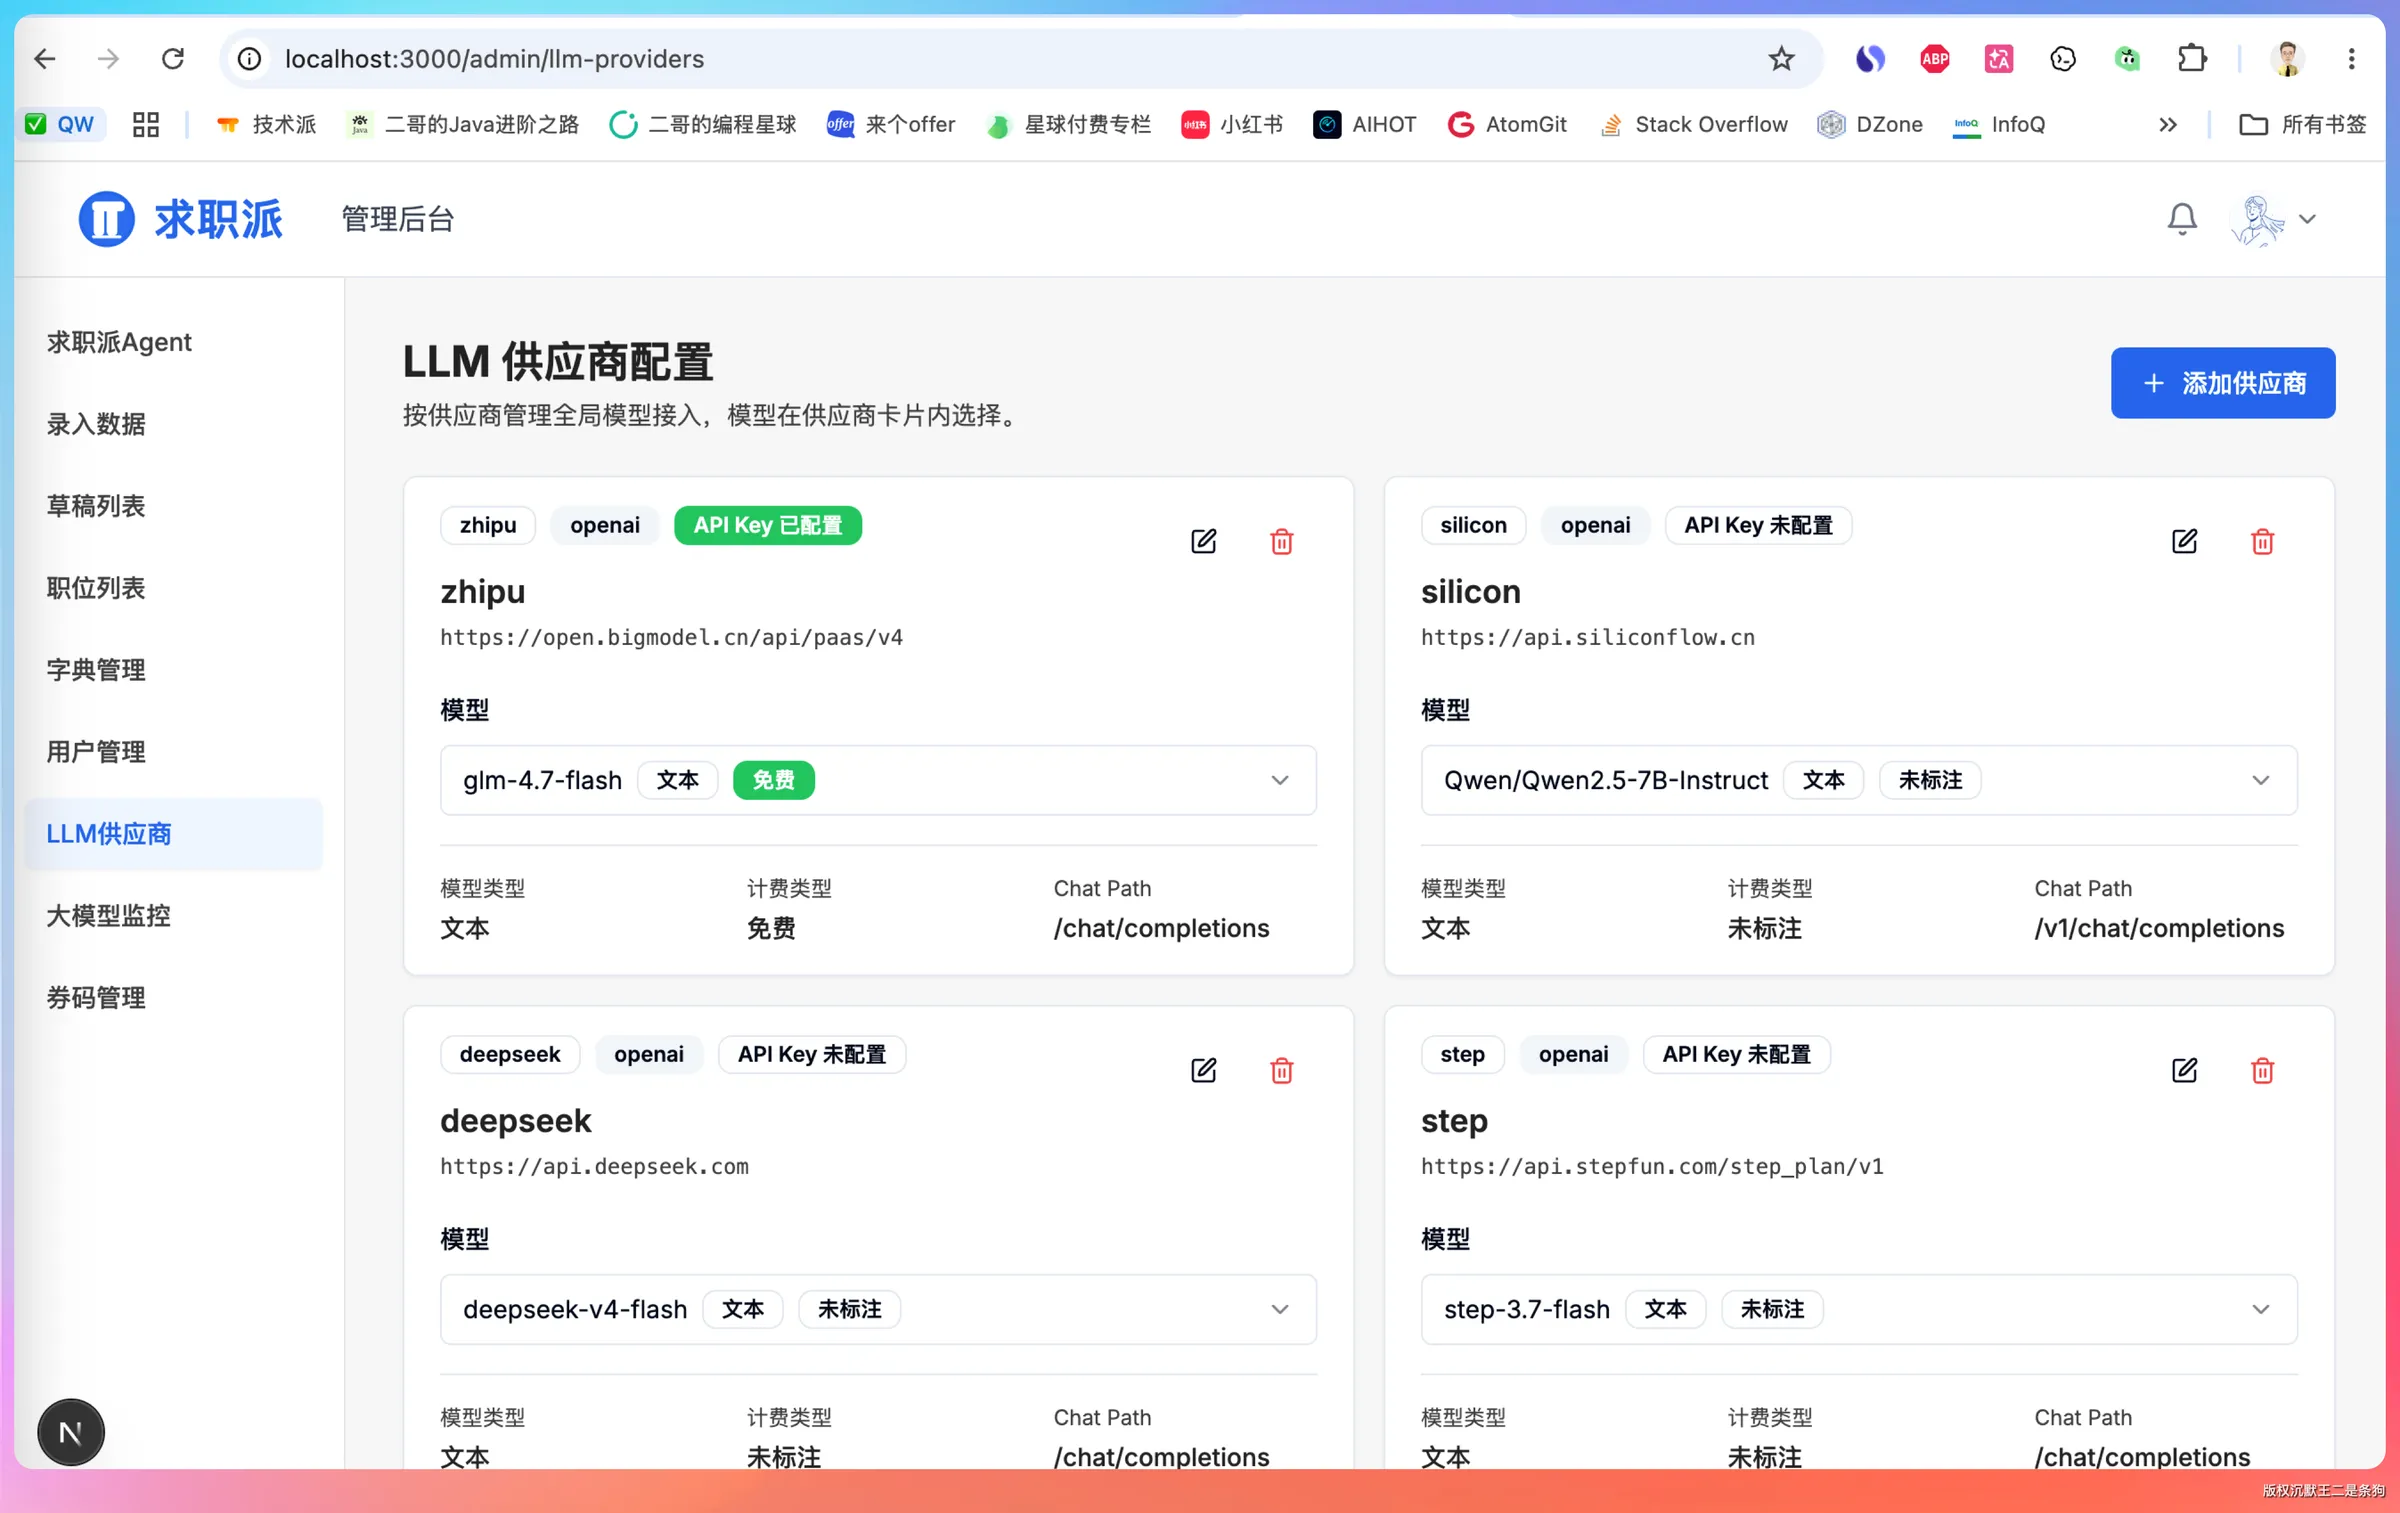Open the user avatar menu
The width and height of the screenshot is (2400, 1513).
click(x=2273, y=219)
